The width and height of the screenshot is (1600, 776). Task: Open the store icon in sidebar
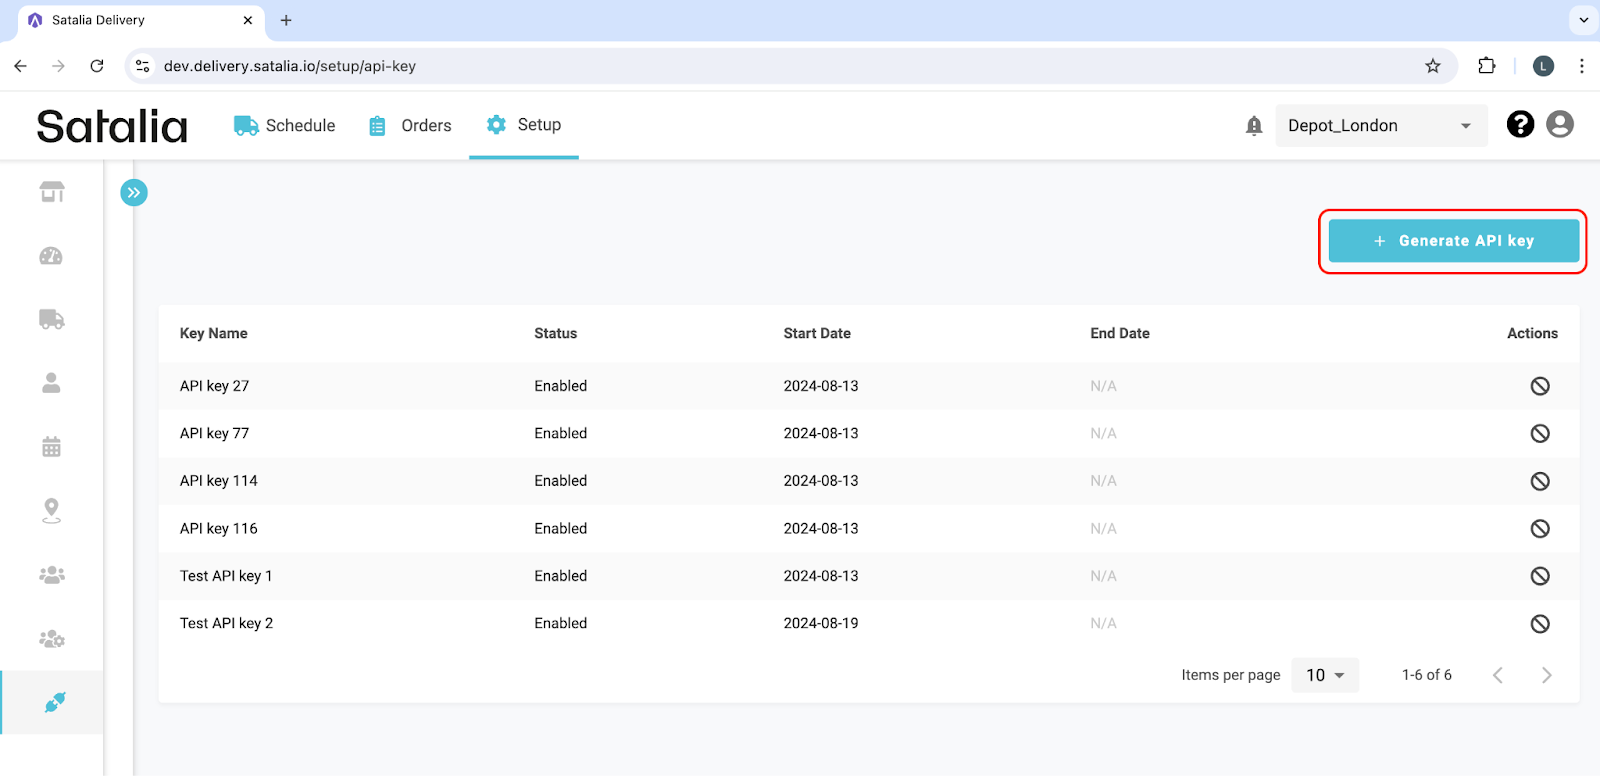tap(52, 192)
